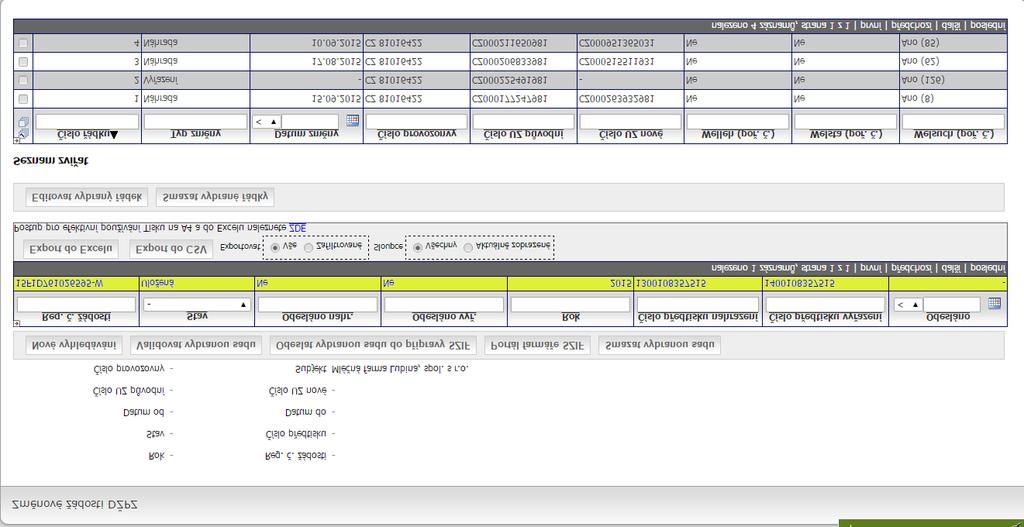Sort by Odesláno vyř. column header
The image size is (1024, 527).
pos(444,317)
